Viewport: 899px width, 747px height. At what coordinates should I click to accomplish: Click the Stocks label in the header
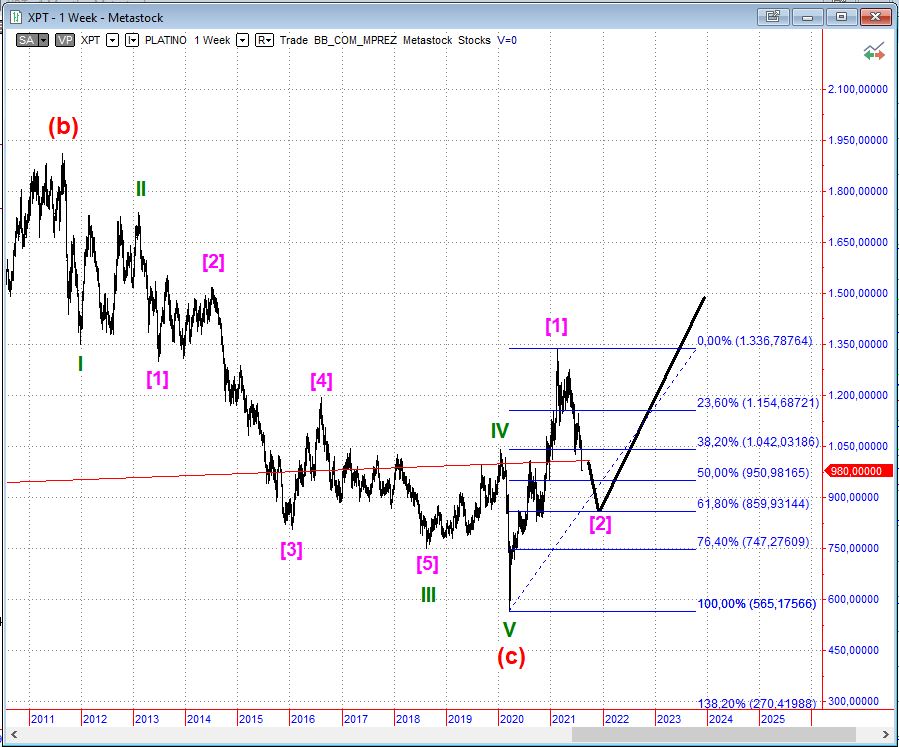point(474,40)
